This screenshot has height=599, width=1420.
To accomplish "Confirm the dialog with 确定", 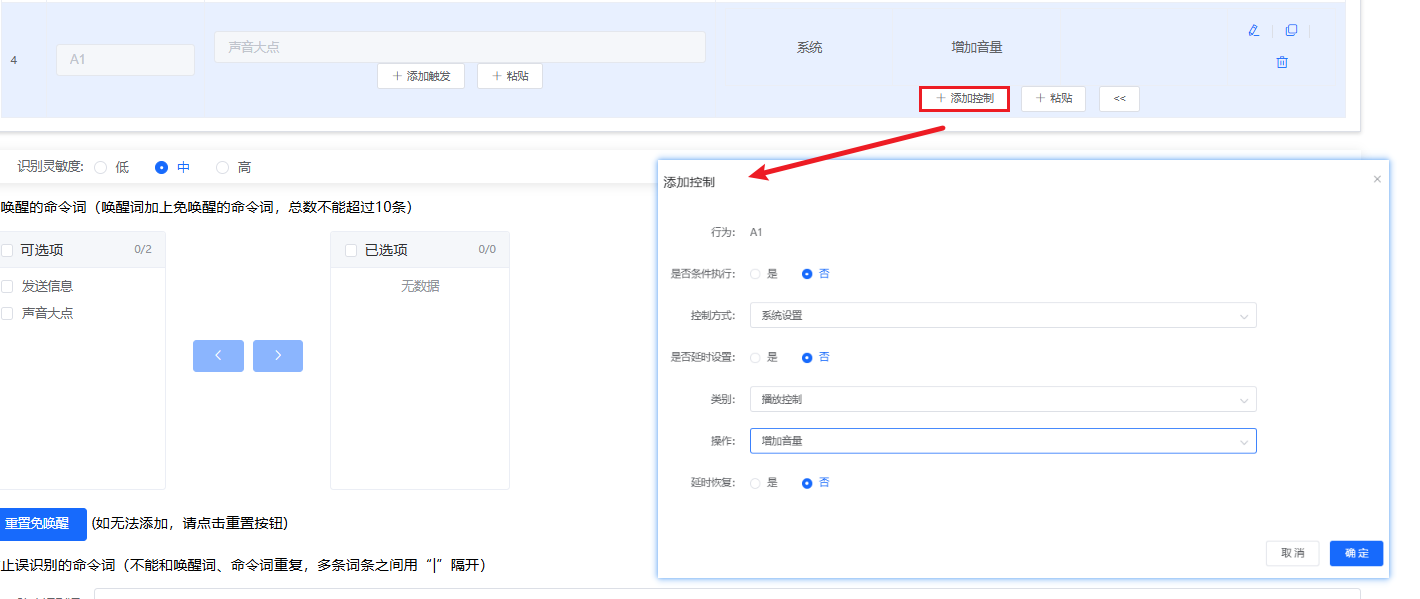I will coord(1356,553).
